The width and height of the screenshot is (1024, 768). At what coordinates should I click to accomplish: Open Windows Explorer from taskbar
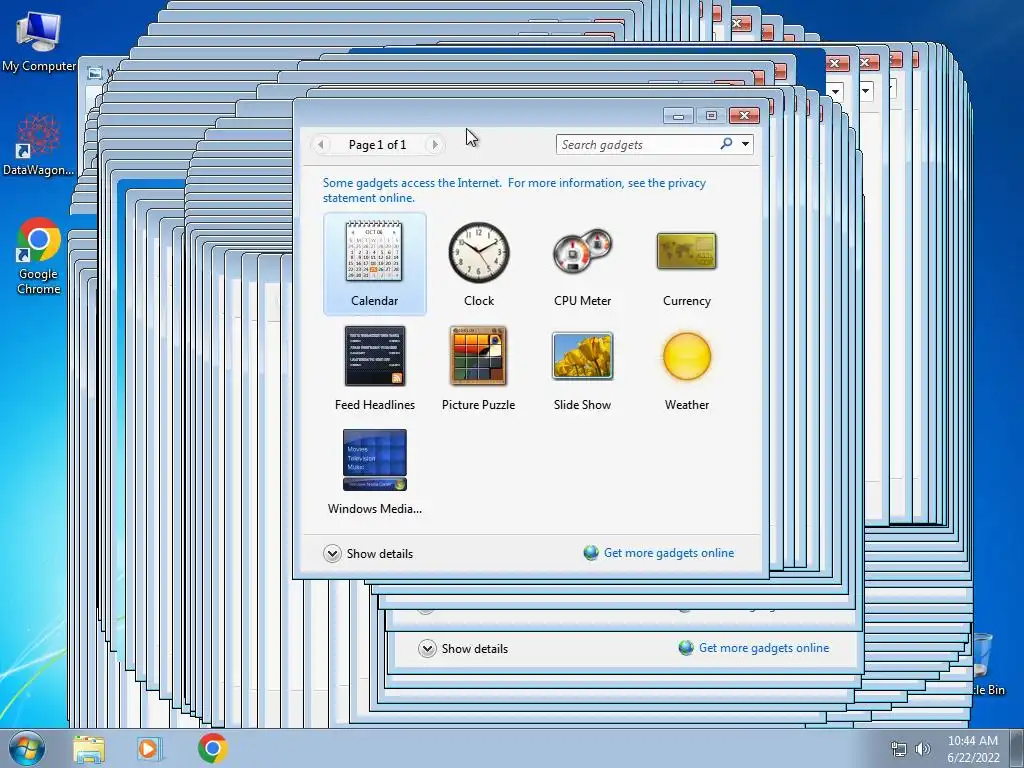pyautogui.click(x=89, y=749)
